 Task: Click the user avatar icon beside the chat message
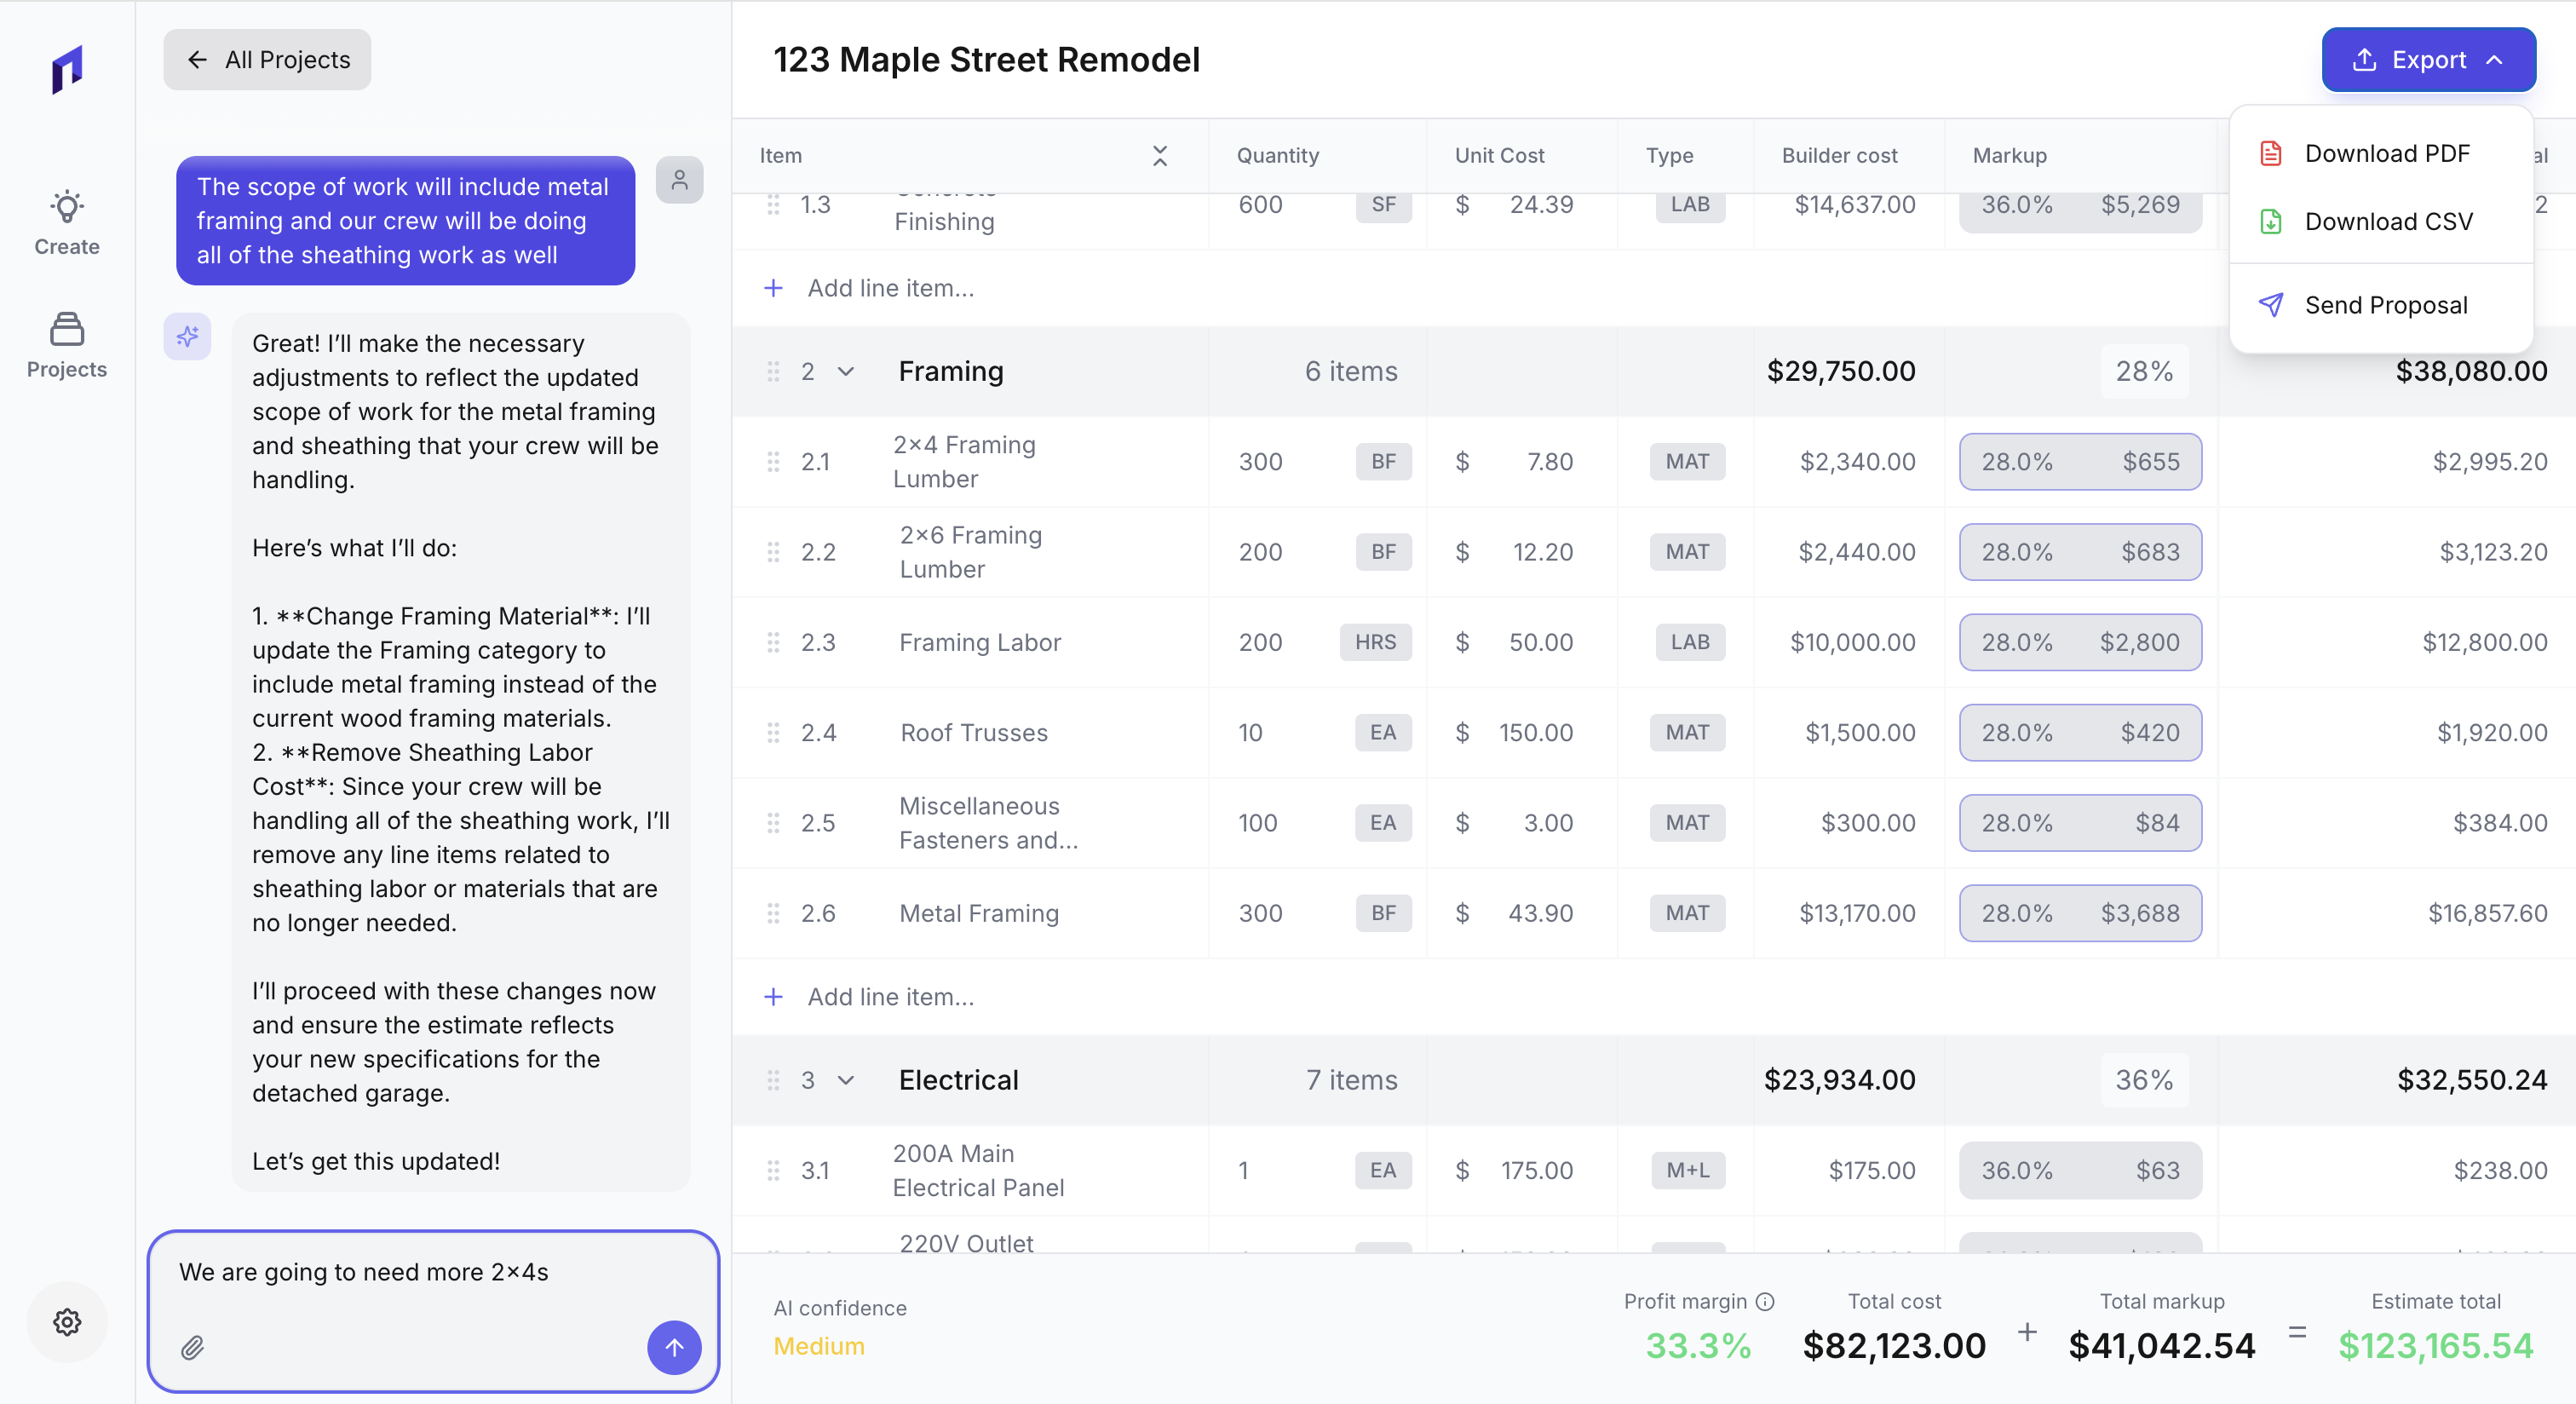[x=679, y=180]
